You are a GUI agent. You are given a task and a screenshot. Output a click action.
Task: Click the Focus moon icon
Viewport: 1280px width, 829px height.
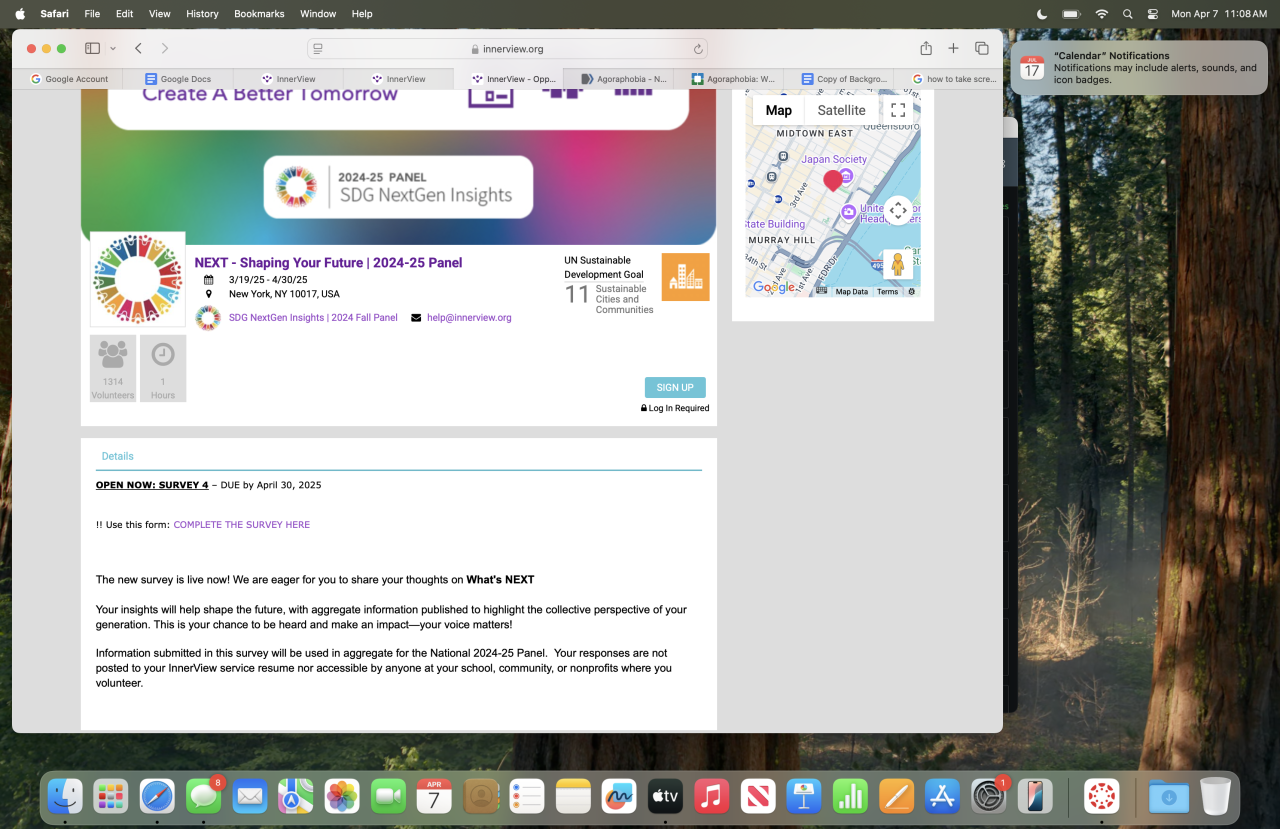pyautogui.click(x=1042, y=14)
